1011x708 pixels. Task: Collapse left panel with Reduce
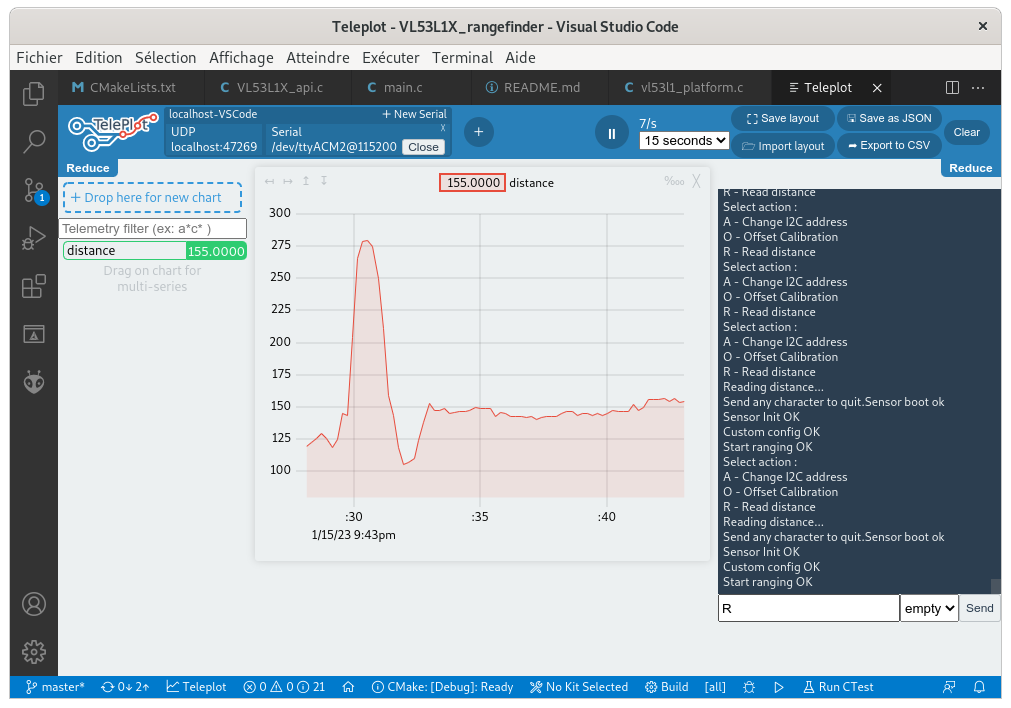coord(88,168)
